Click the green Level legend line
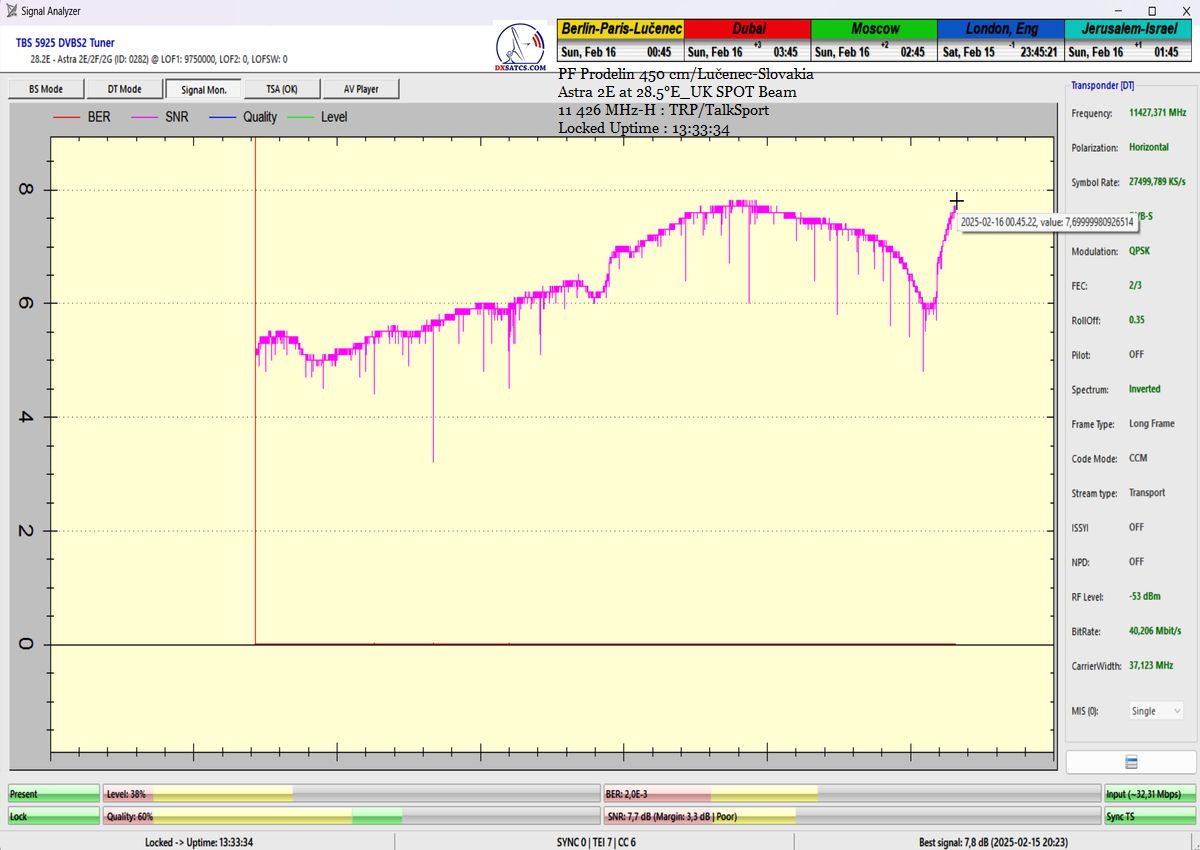Screen dimensions: 1200x850 pyautogui.click(x=300, y=117)
